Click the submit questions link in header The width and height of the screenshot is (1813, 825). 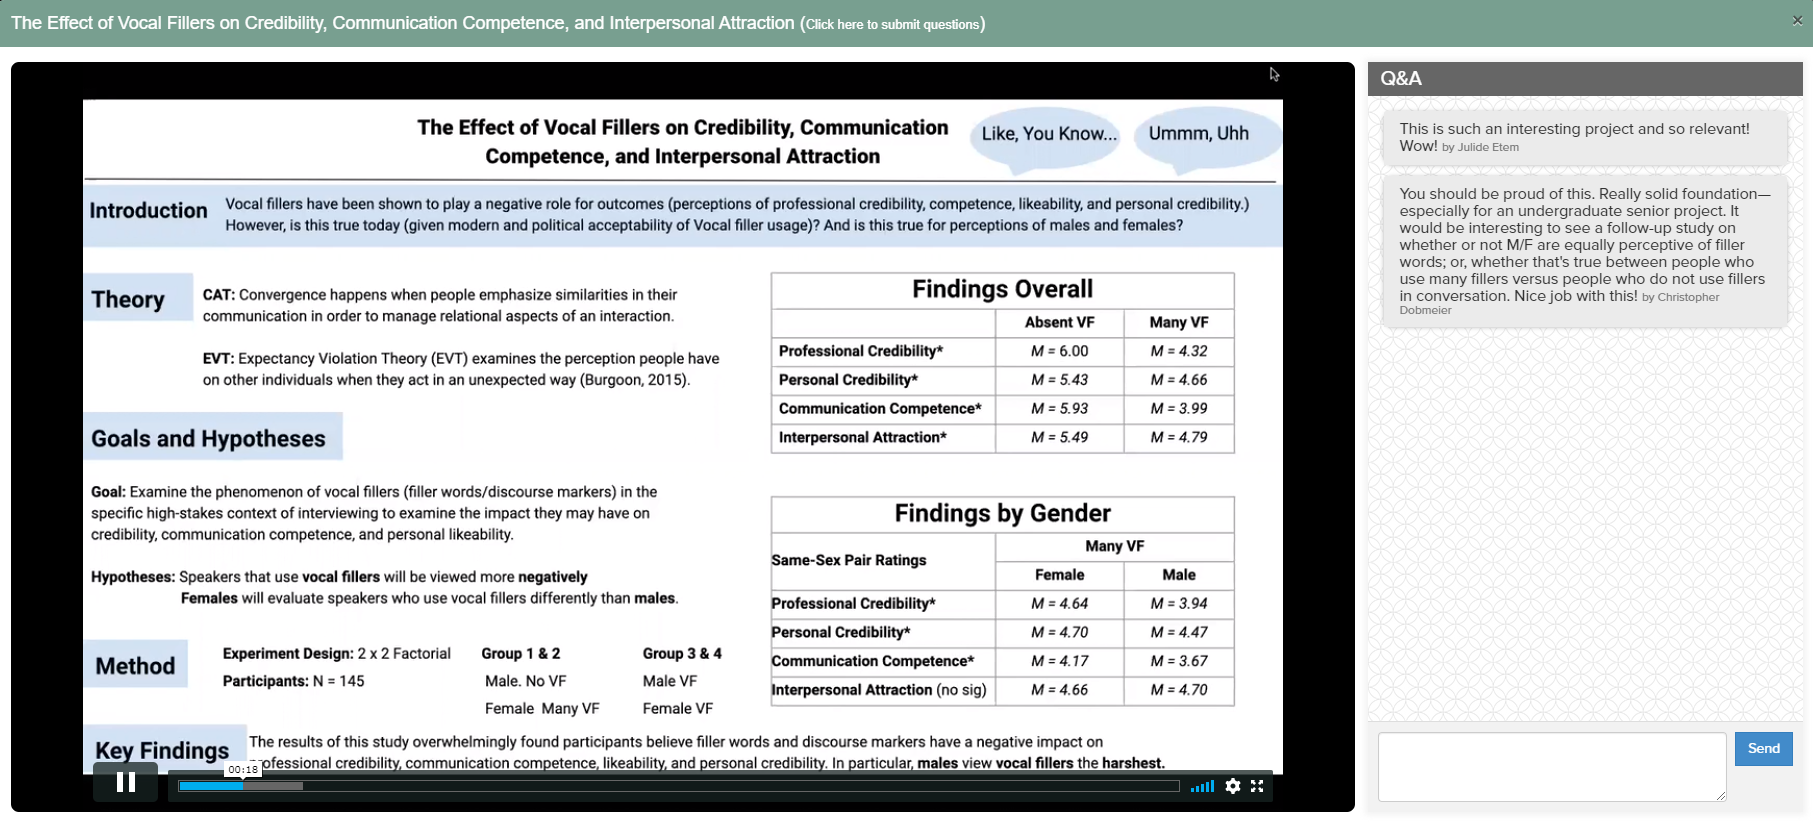(895, 24)
